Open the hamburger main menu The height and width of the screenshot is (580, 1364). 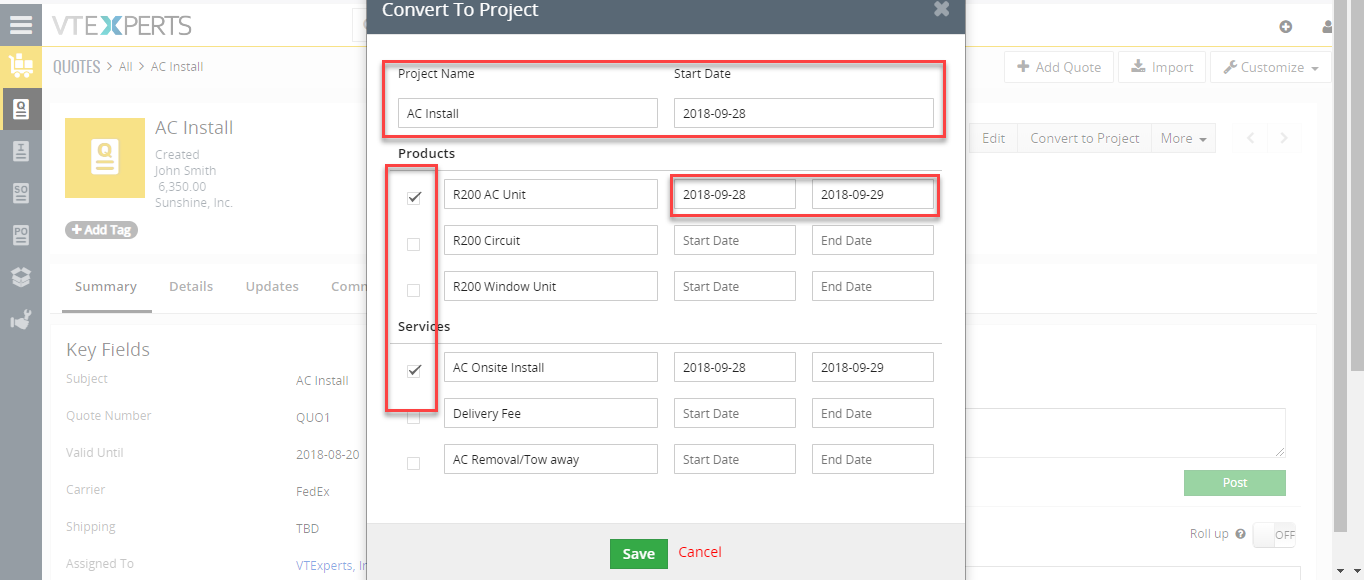click(x=21, y=24)
